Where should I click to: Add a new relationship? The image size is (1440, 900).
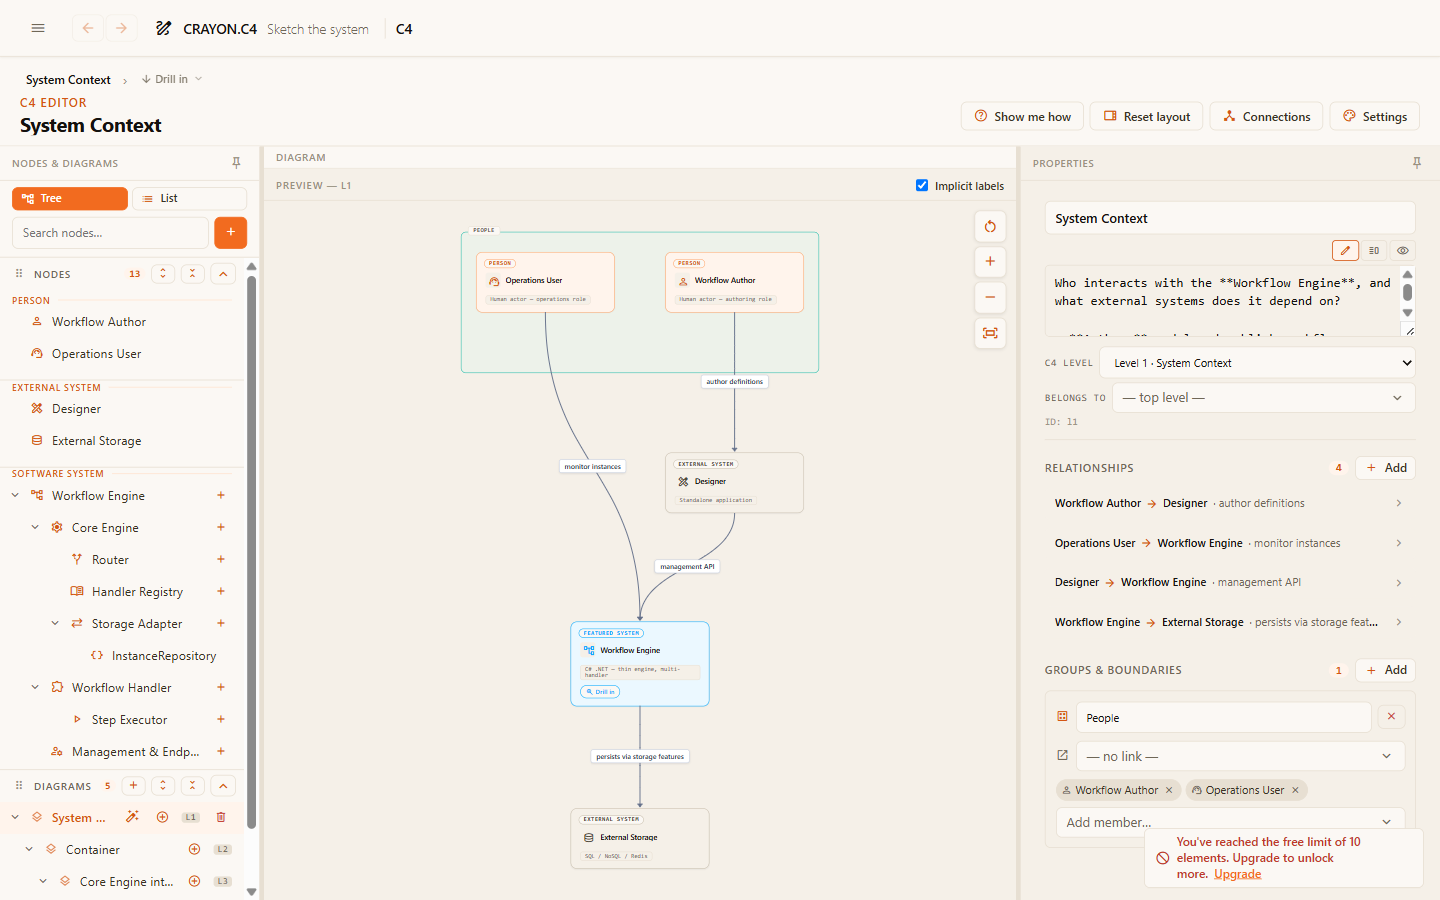[1386, 467]
